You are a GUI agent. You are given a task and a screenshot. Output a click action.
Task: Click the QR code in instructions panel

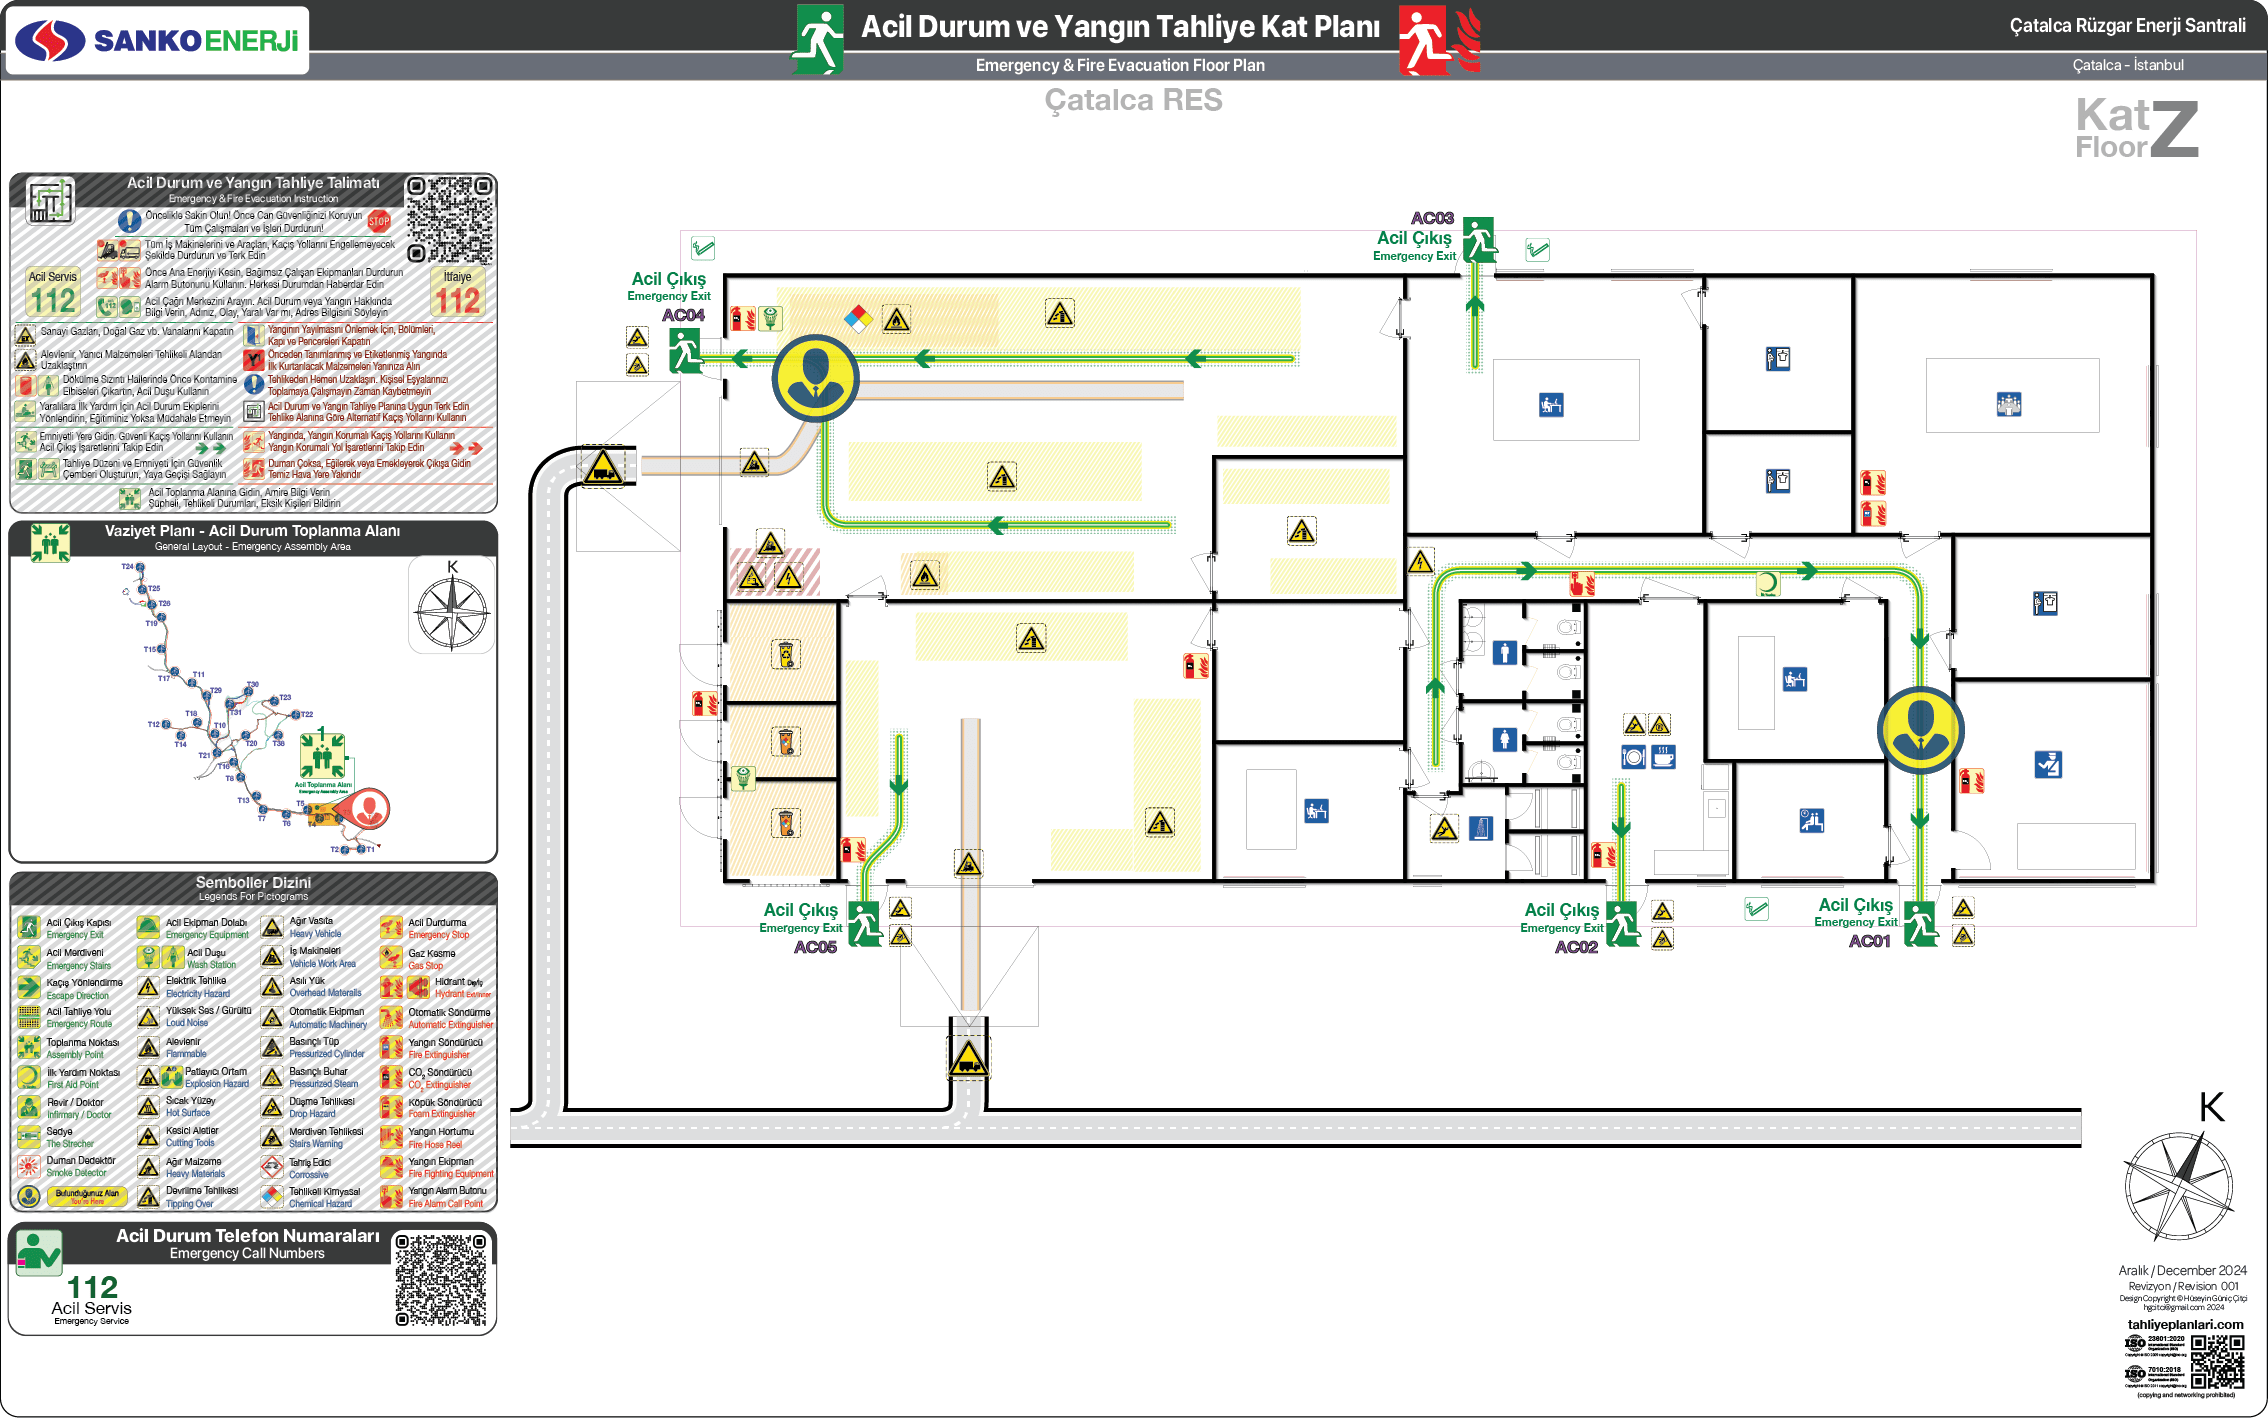[x=450, y=219]
